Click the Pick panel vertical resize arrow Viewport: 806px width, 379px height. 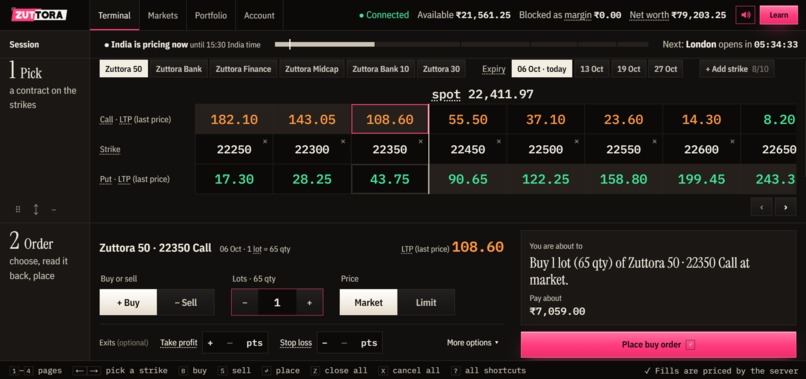(x=36, y=209)
